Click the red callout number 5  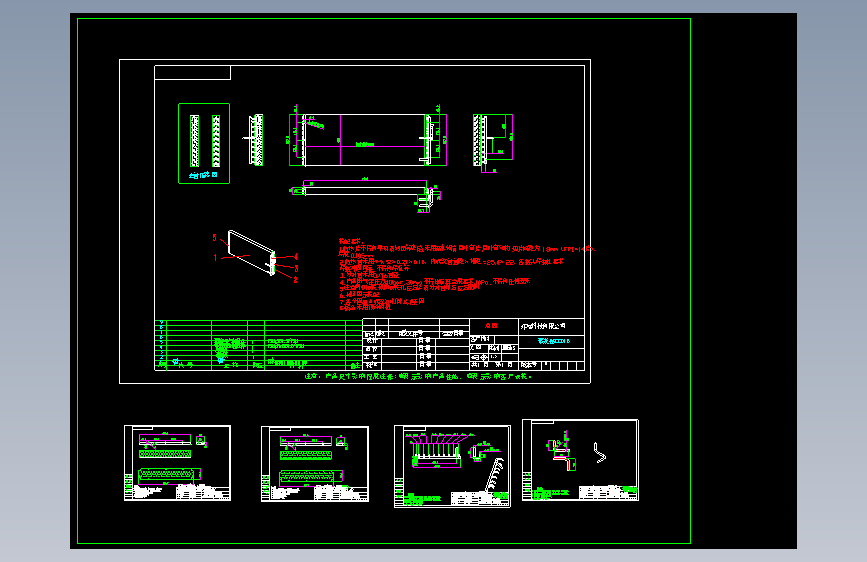(215, 238)
